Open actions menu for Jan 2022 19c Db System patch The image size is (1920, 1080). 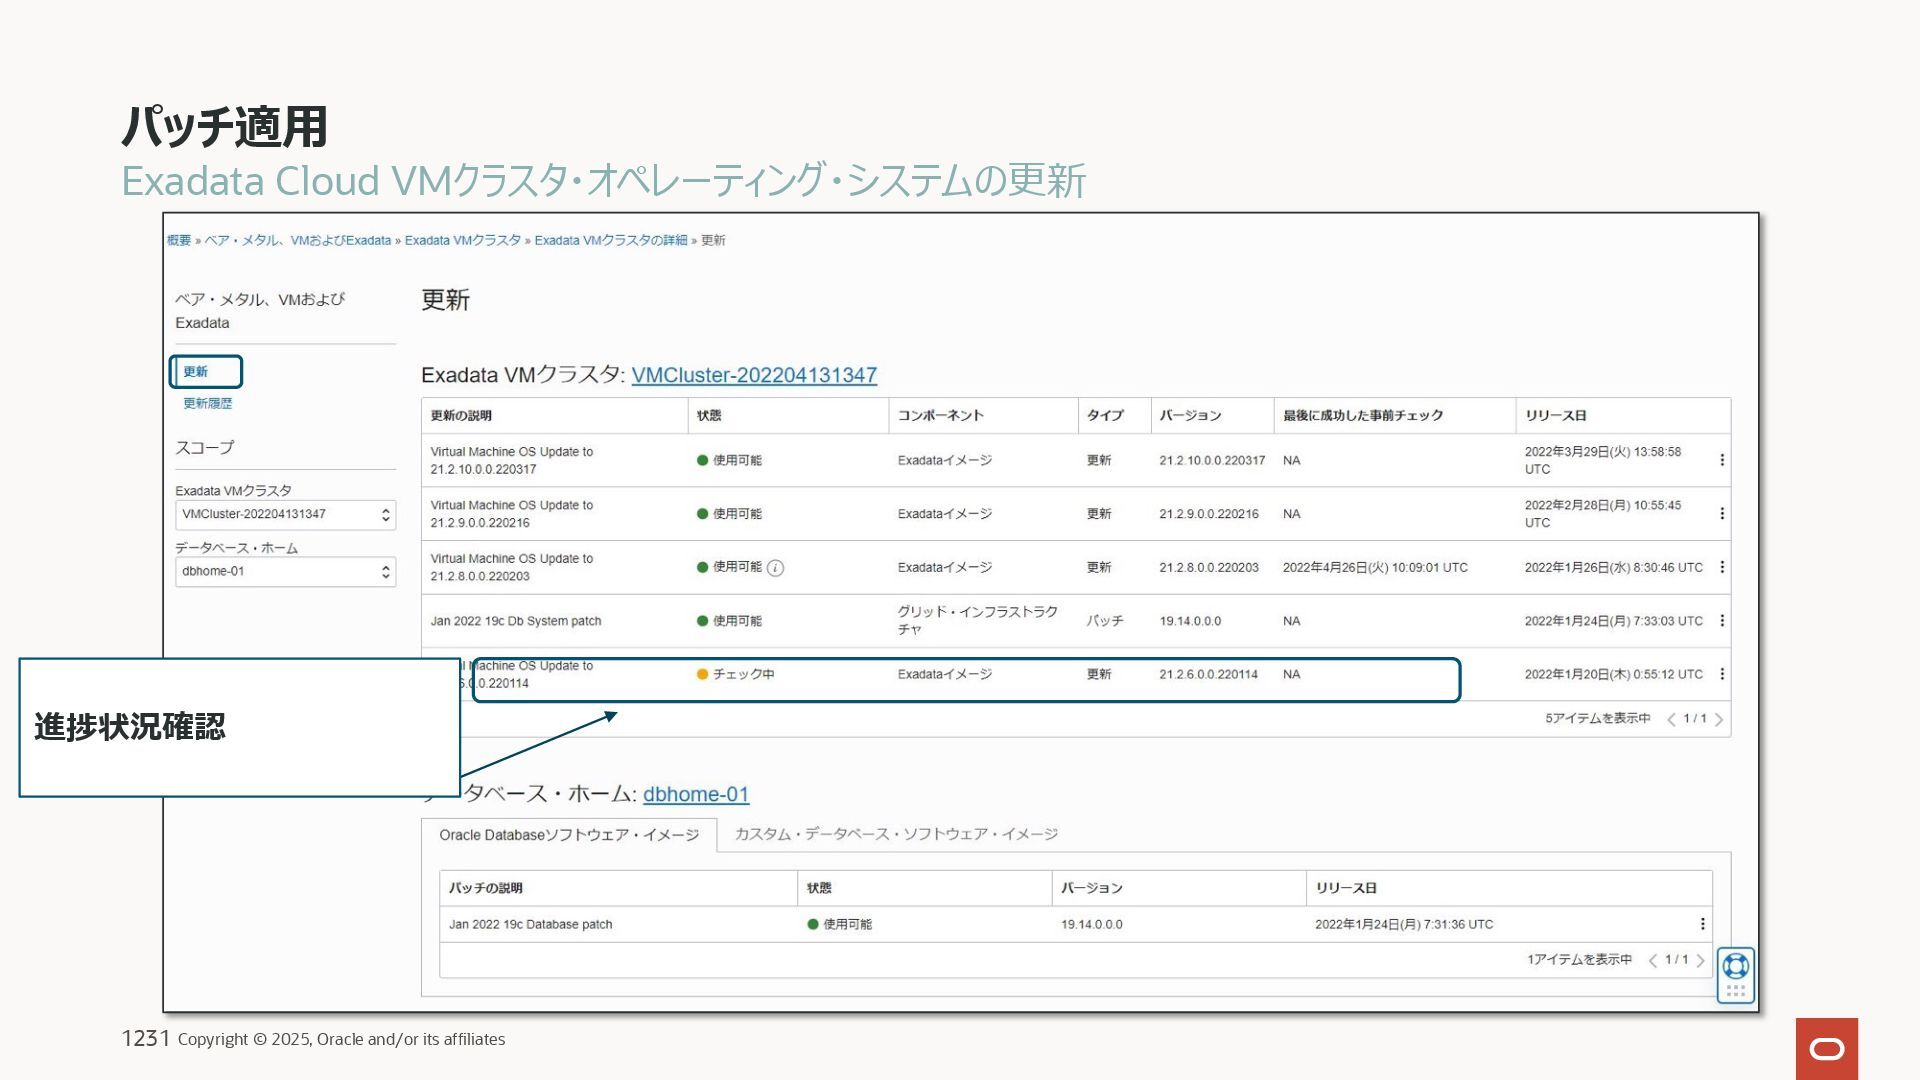(x=1722, y=621)
